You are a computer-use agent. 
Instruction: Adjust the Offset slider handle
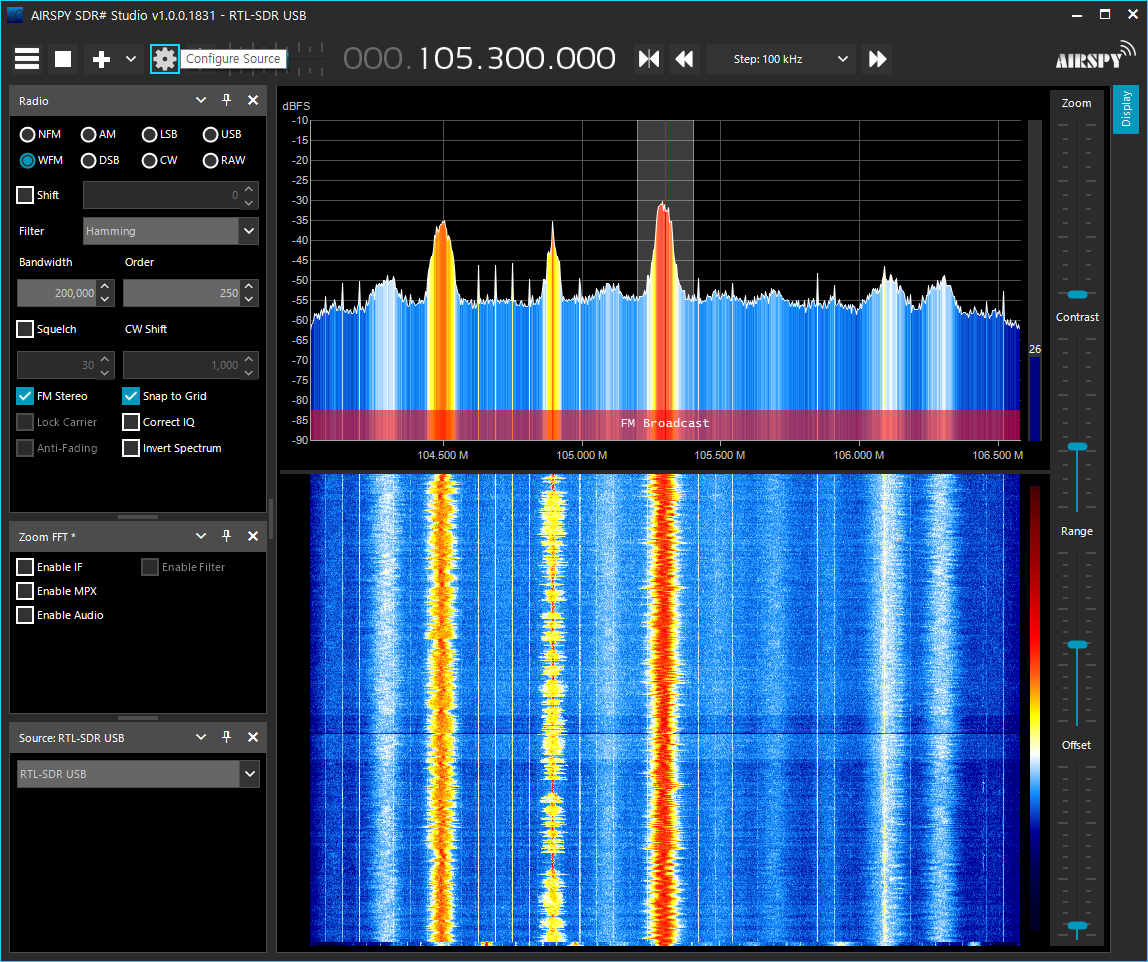(1078, 926)
